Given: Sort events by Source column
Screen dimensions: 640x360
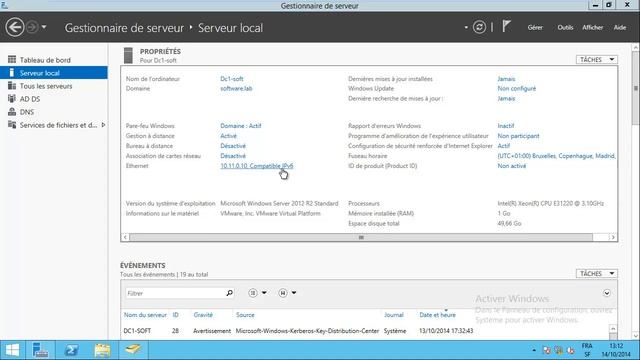Looking at the screenshot, I should (245, 315).
